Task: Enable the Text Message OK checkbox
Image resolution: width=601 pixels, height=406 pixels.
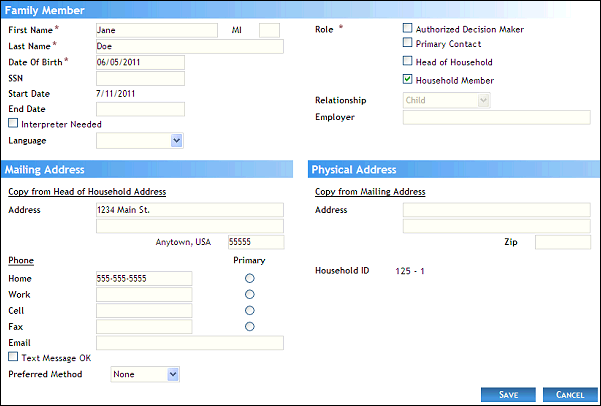Action: coord(12,356)
